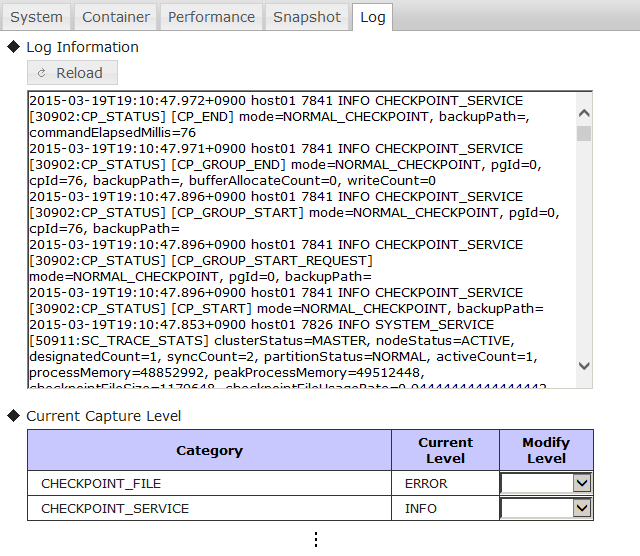Viewport: 640px width, 556px height.
Task: Switch to the System tab
Action: click(36, 17)
